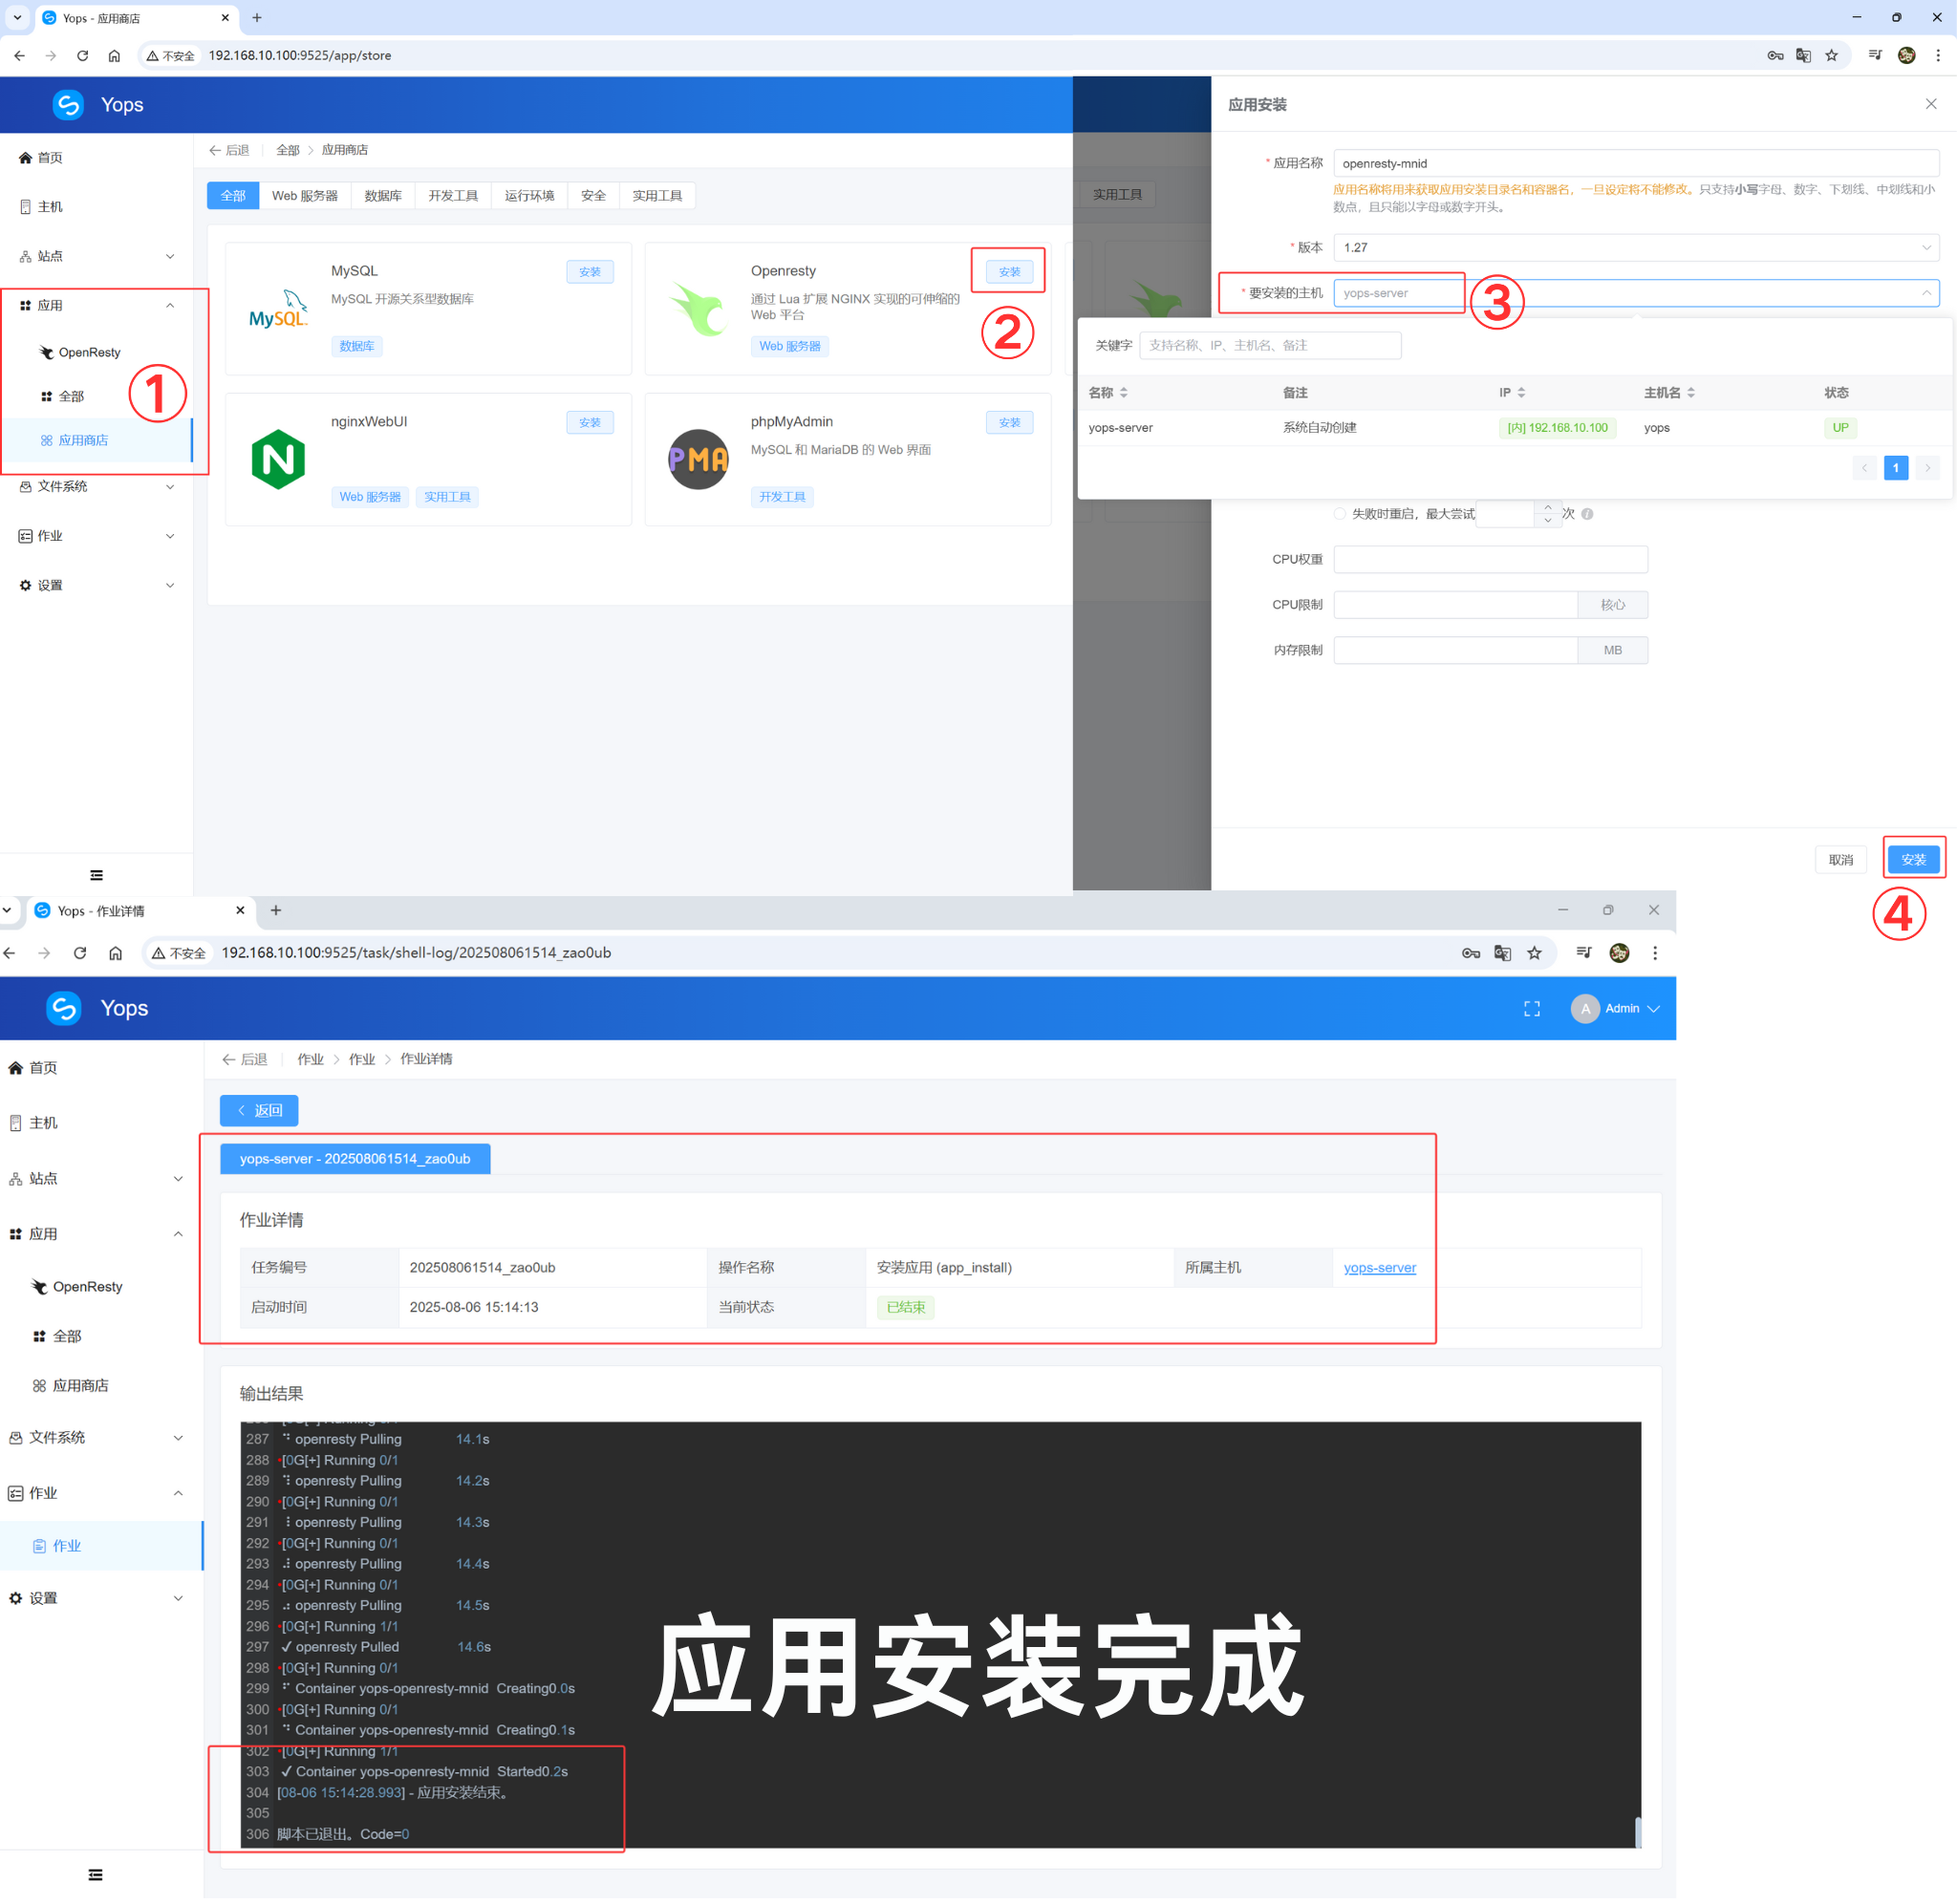Viewport: 1957px width, 1904px height.
Task: Open the 文件系统 sidebar section icon
Action: point(25,487)
